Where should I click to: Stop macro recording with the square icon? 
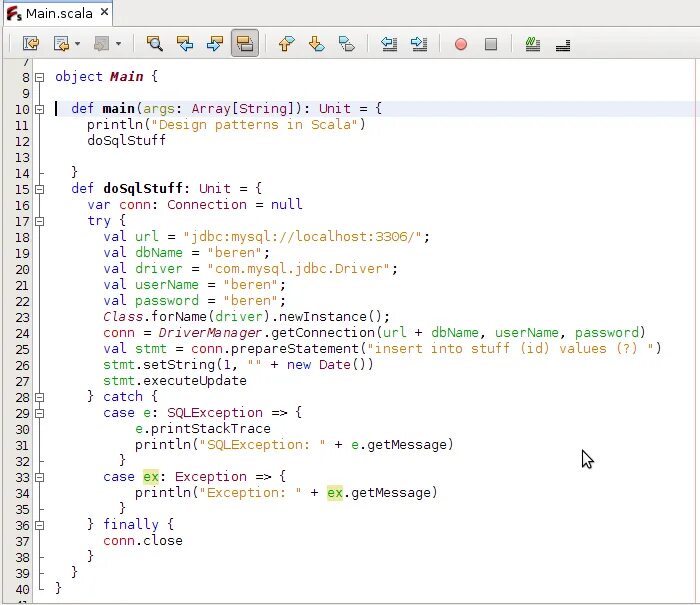tap(491, 44)
